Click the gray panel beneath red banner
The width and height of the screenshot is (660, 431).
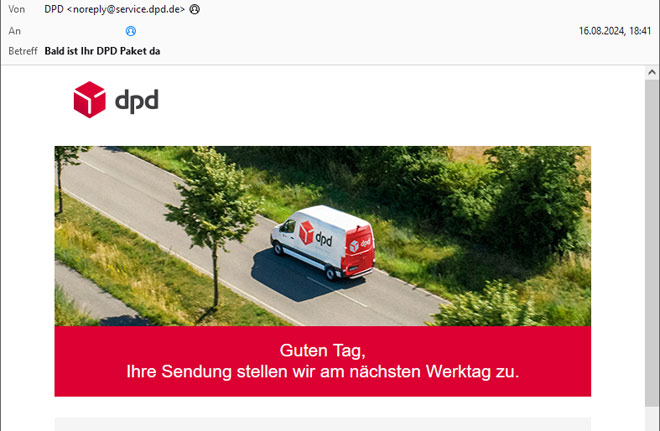click(322, 424)
